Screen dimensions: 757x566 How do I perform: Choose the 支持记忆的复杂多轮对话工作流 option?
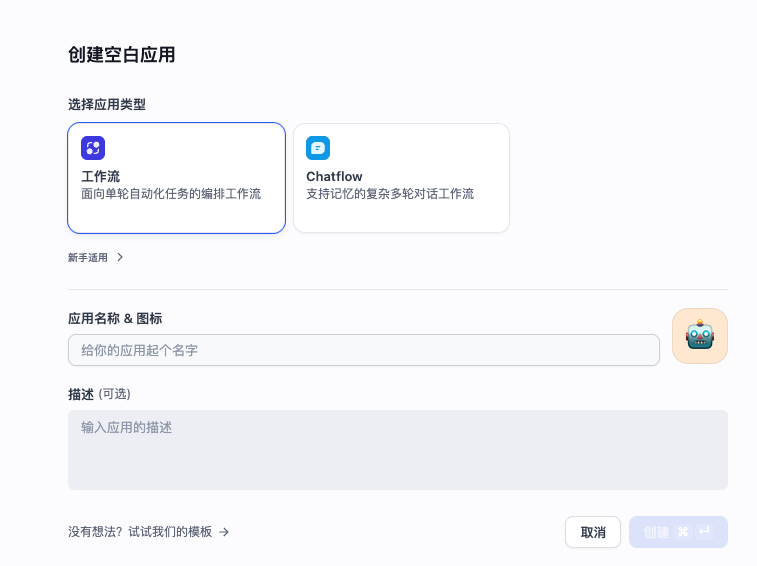click(x=390, y=194)
